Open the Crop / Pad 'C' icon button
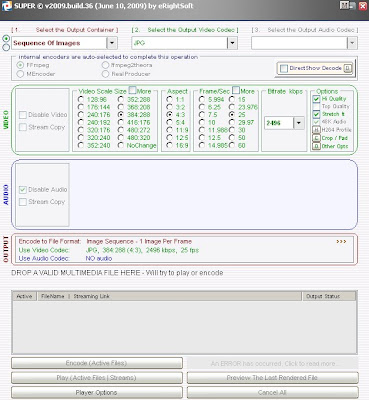 click(x=316, y=138)
